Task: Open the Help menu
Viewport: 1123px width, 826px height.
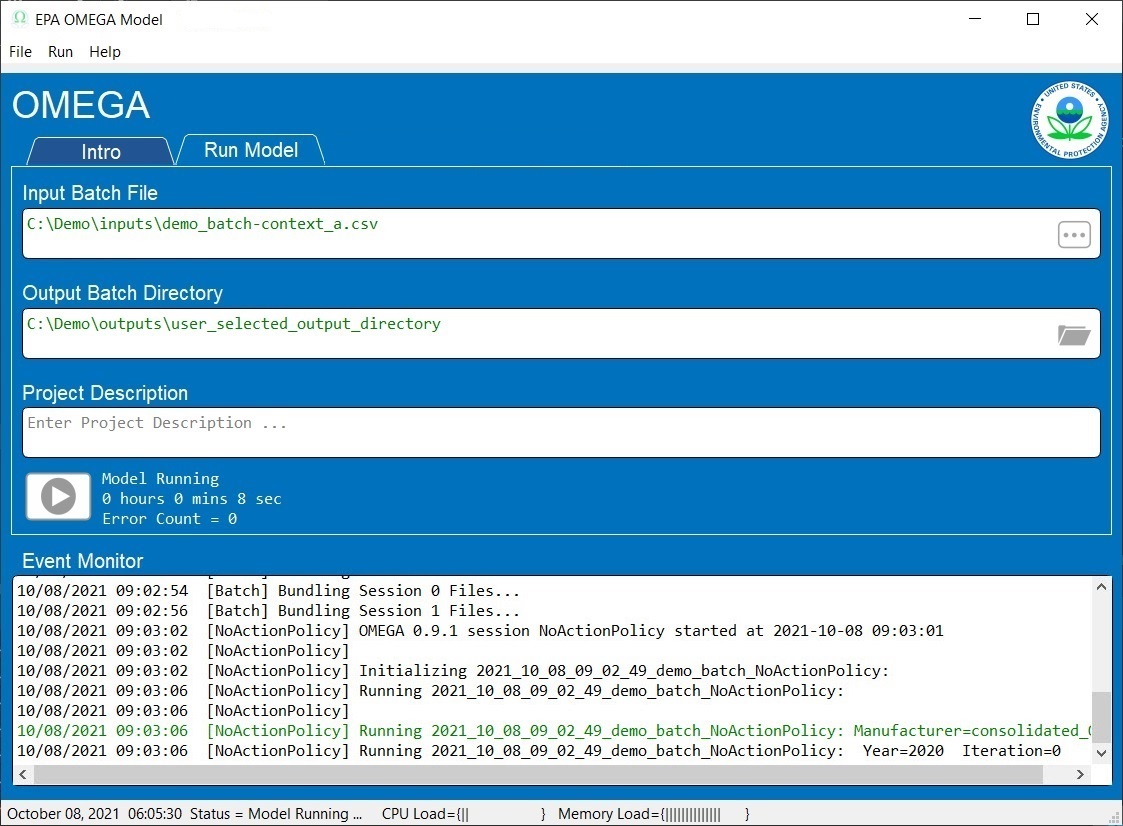Action: tap(105, 52)
